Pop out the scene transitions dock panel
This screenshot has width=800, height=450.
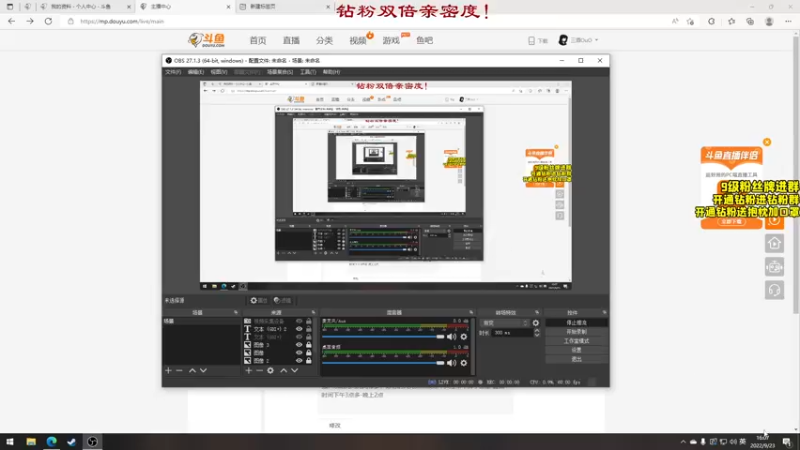point(537,312)
